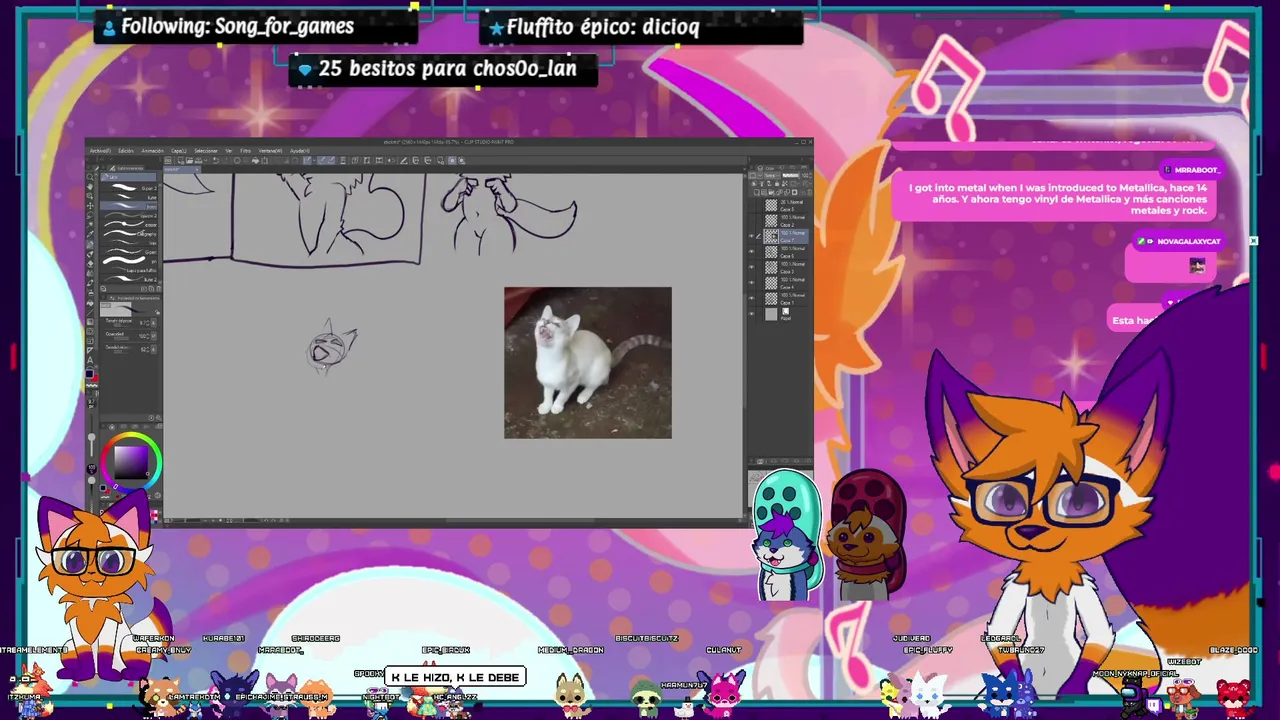Select the canvas document tab
Viewport: 1280px width, 720px height.
(x=182, y=169)
